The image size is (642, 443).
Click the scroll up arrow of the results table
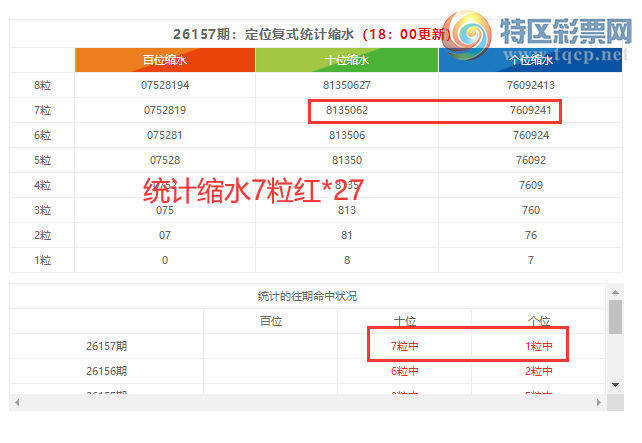coord(615,292)
